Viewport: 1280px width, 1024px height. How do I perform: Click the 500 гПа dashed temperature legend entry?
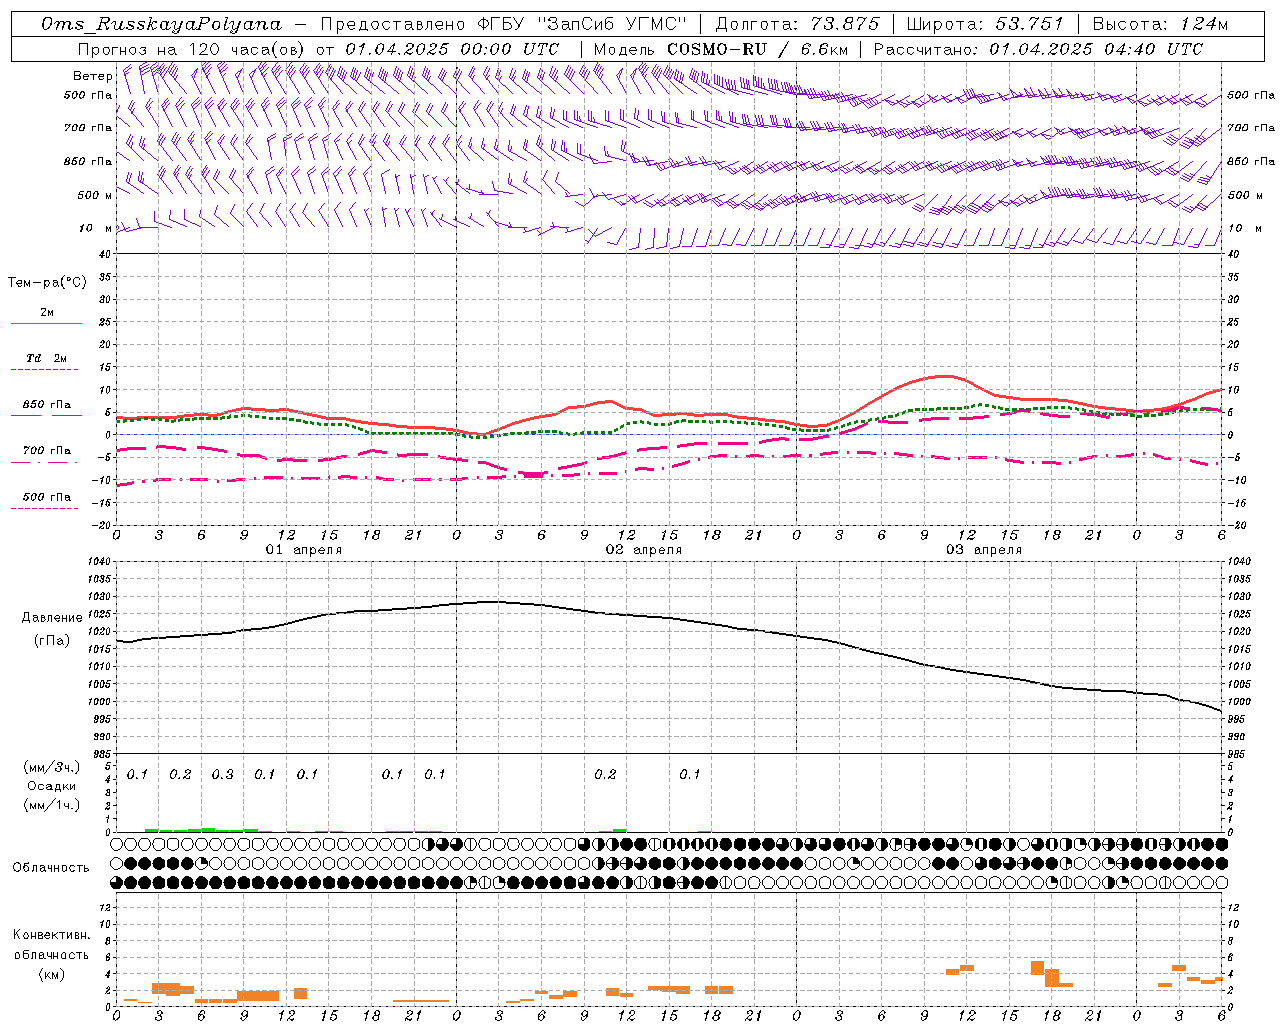tap(46, 497)
